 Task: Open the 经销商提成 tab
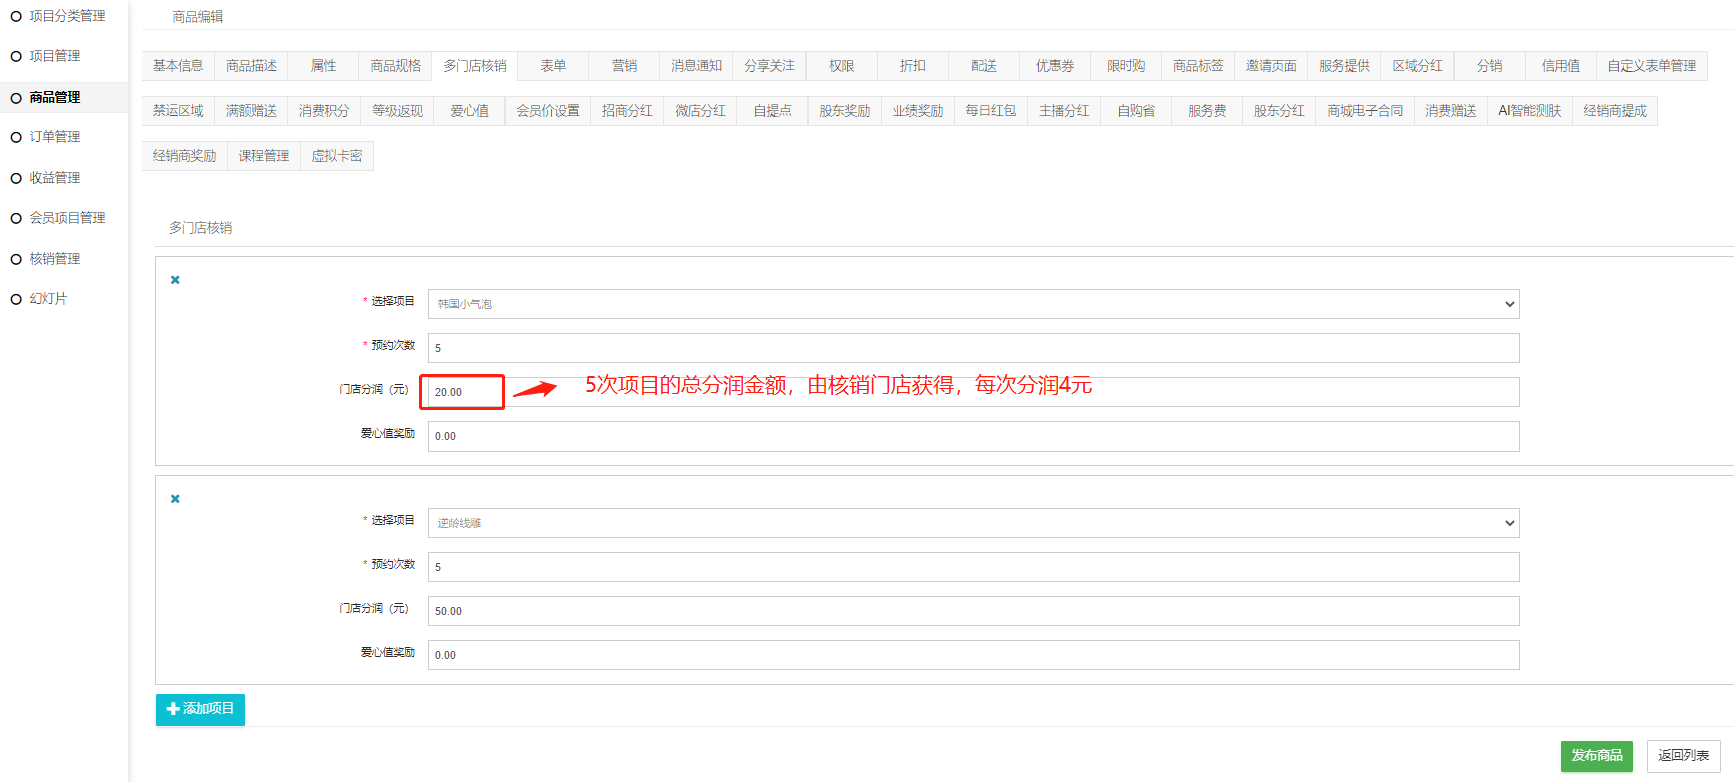tap(1615, 111)
